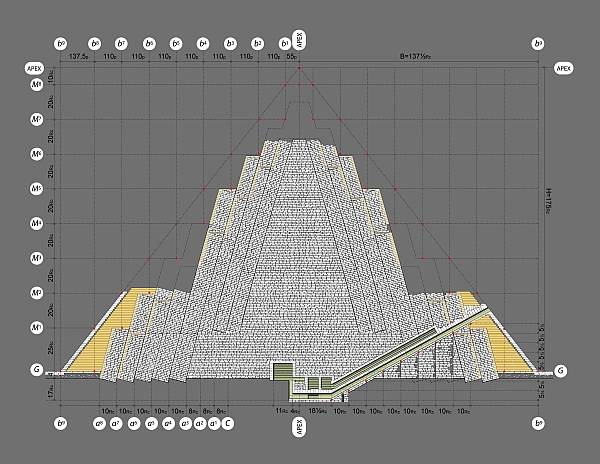
Task: Select the green chamber at the pyramid base
Action: (x=283, y=371)
